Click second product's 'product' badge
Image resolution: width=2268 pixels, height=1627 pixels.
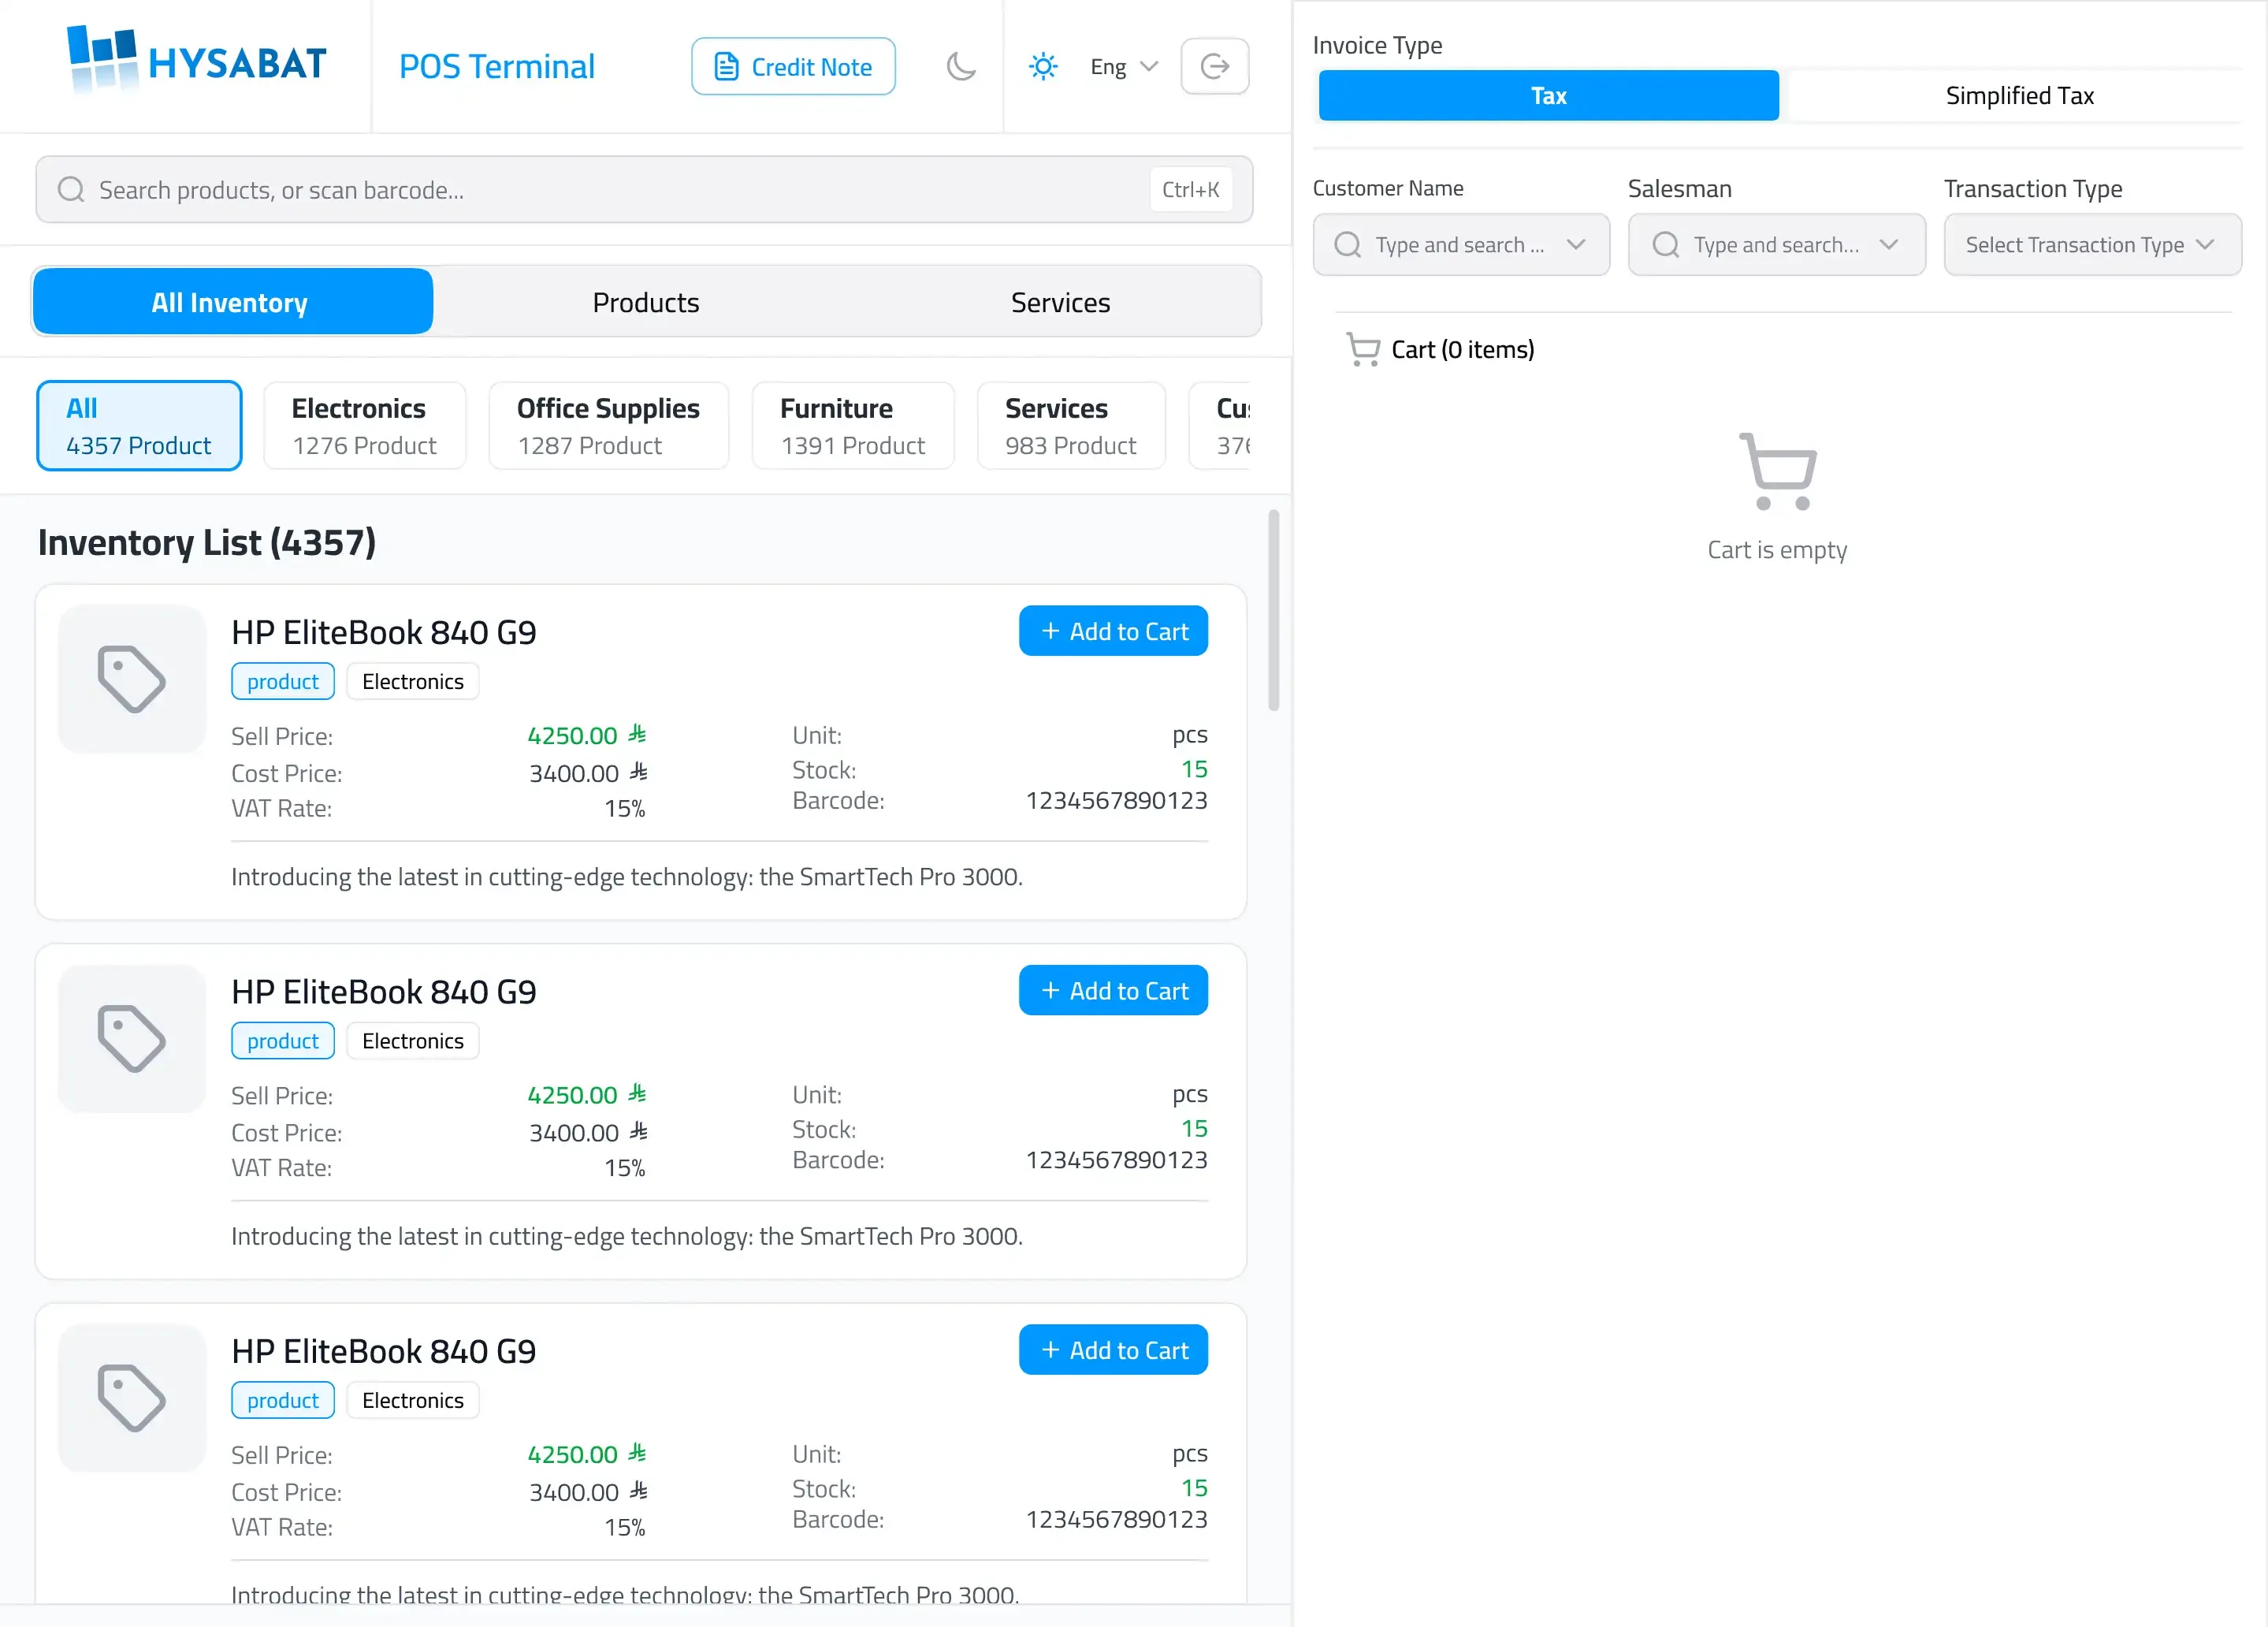pos(283,1041)
